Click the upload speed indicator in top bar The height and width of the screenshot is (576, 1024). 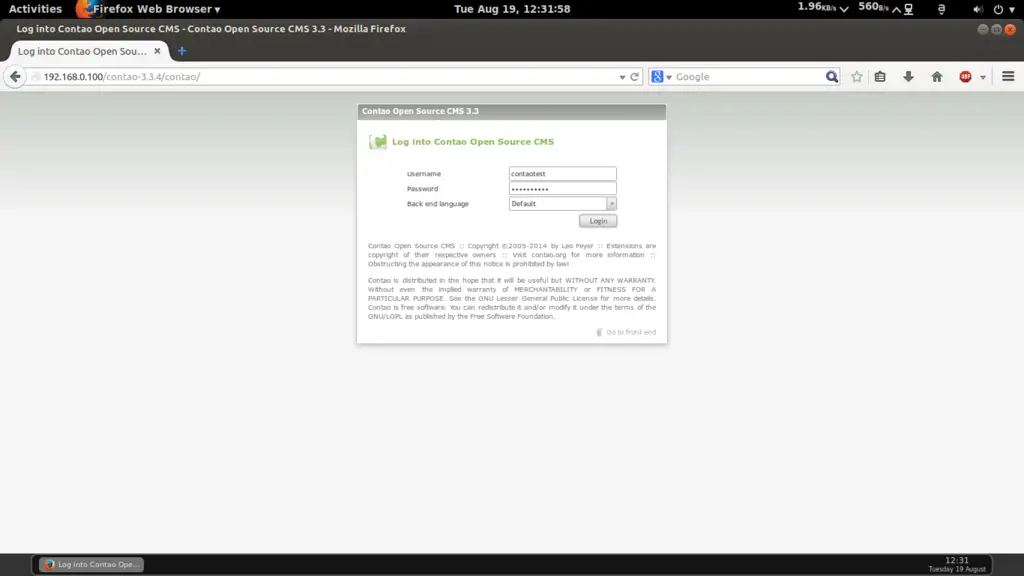(880, 8)
